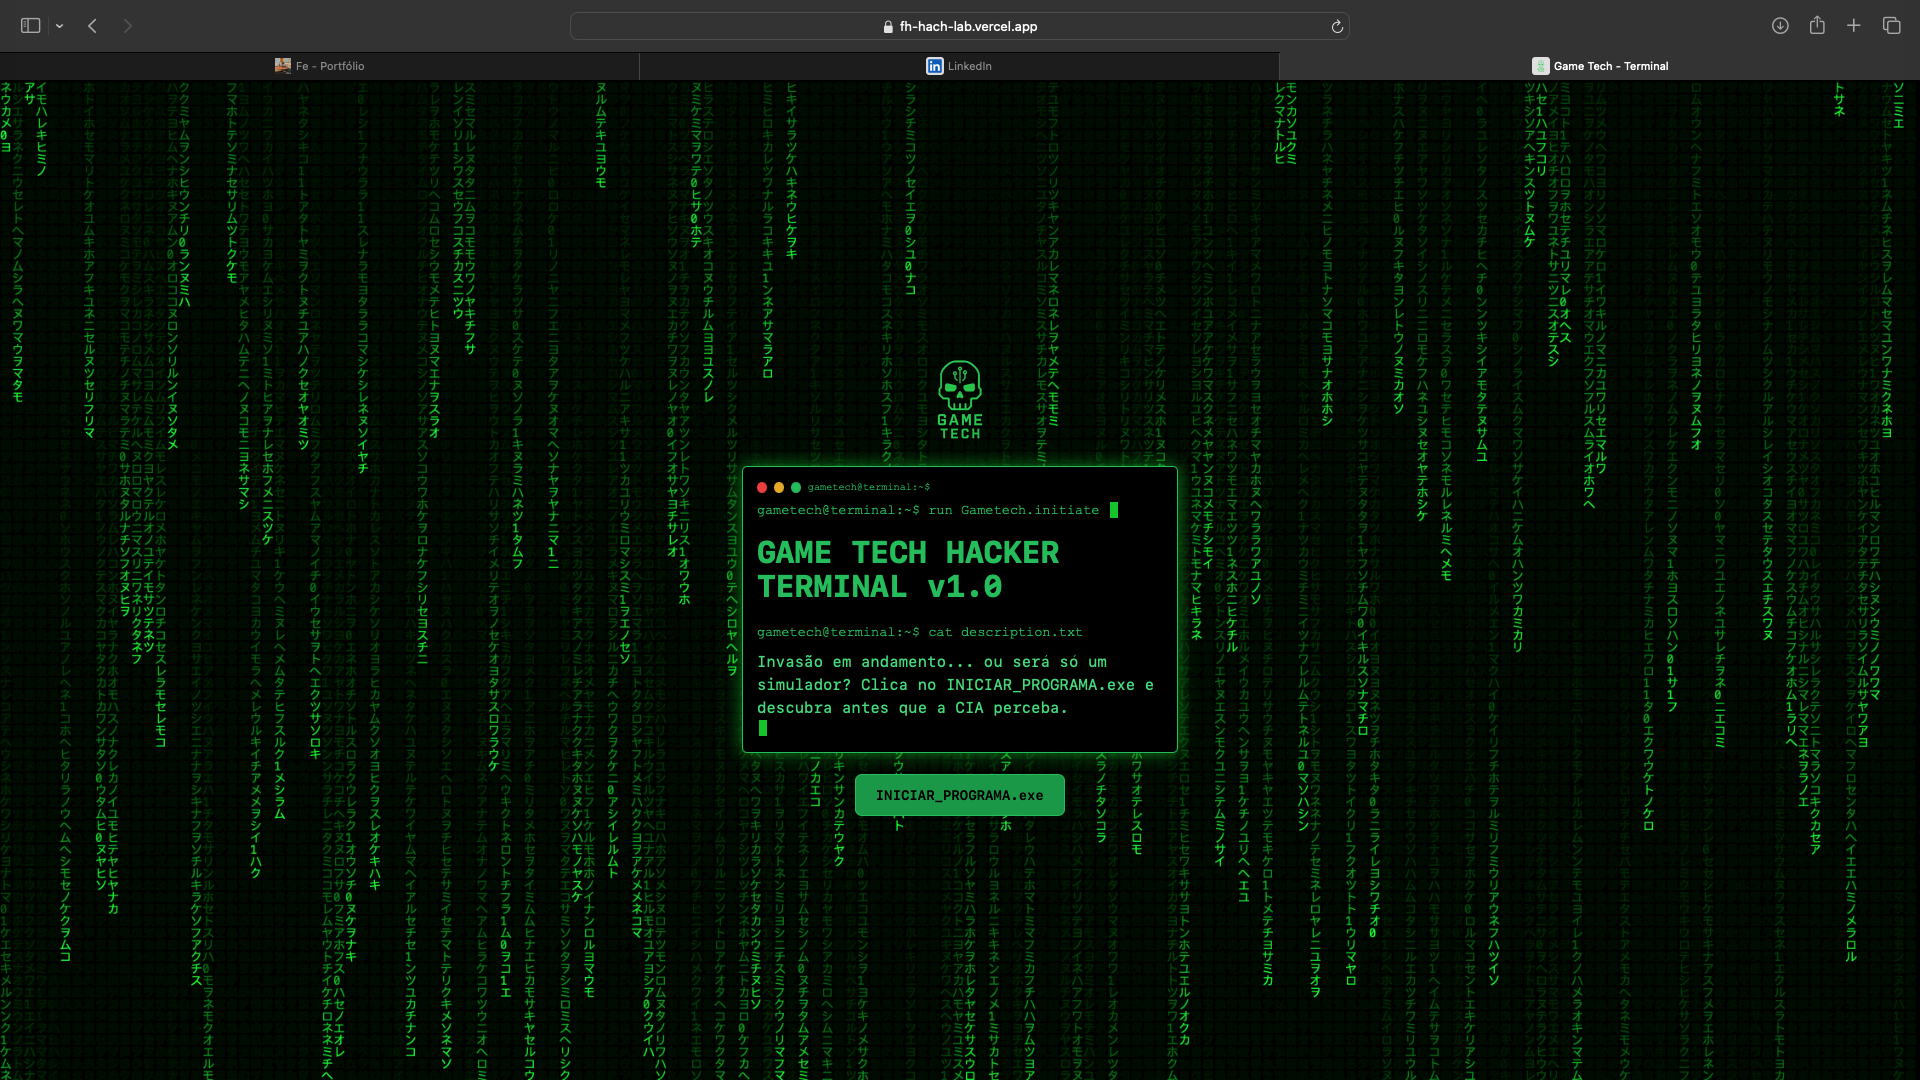Launch INICIAR_PROGRAMA.exe

pos(959,796)
